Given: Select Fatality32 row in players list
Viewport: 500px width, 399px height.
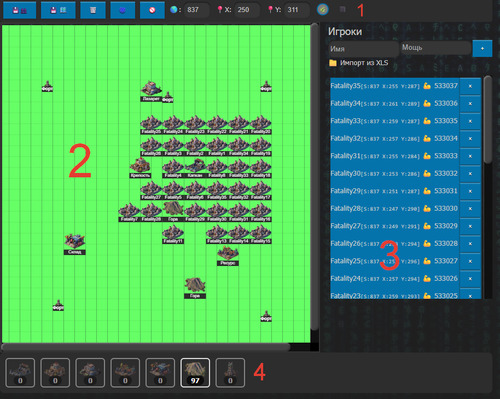Looking at the screenshot, I should [395, 138].
